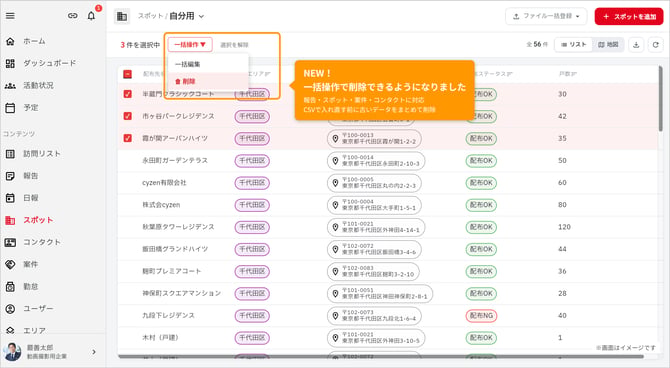Open the 日報 calendar icon
The width and height of the screenshot is (670, 368).
(10, 198)
